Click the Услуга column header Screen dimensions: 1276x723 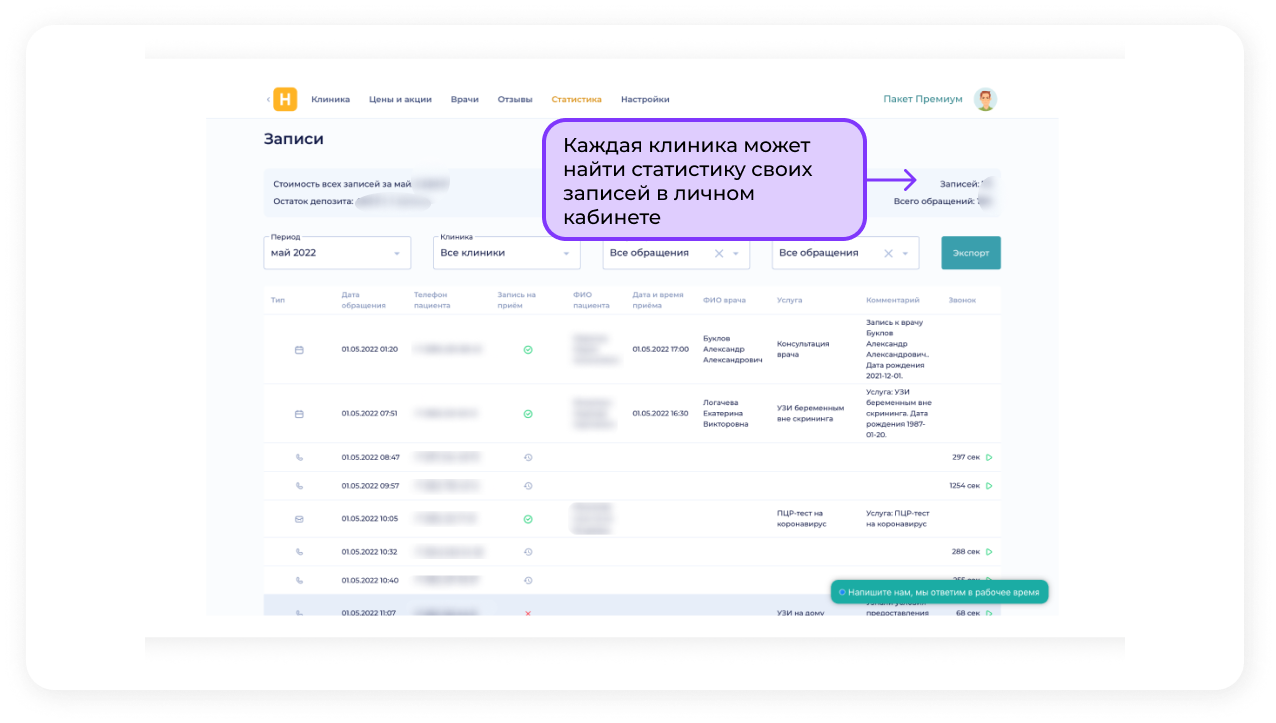point(790,300)
